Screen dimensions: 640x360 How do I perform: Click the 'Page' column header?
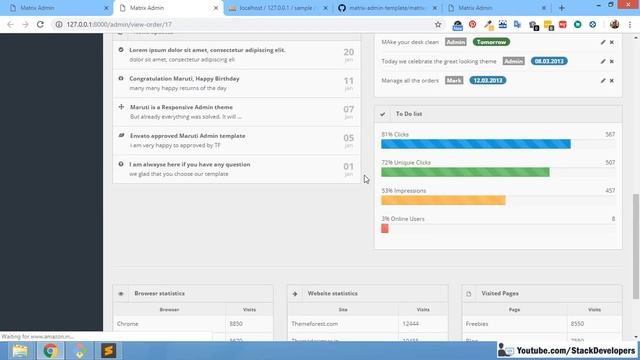tap(514, 309)
